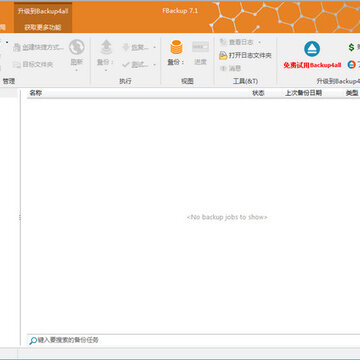The image size is (360, 360).
Task: Click the magnifier search icon
Action: (33, 341)
